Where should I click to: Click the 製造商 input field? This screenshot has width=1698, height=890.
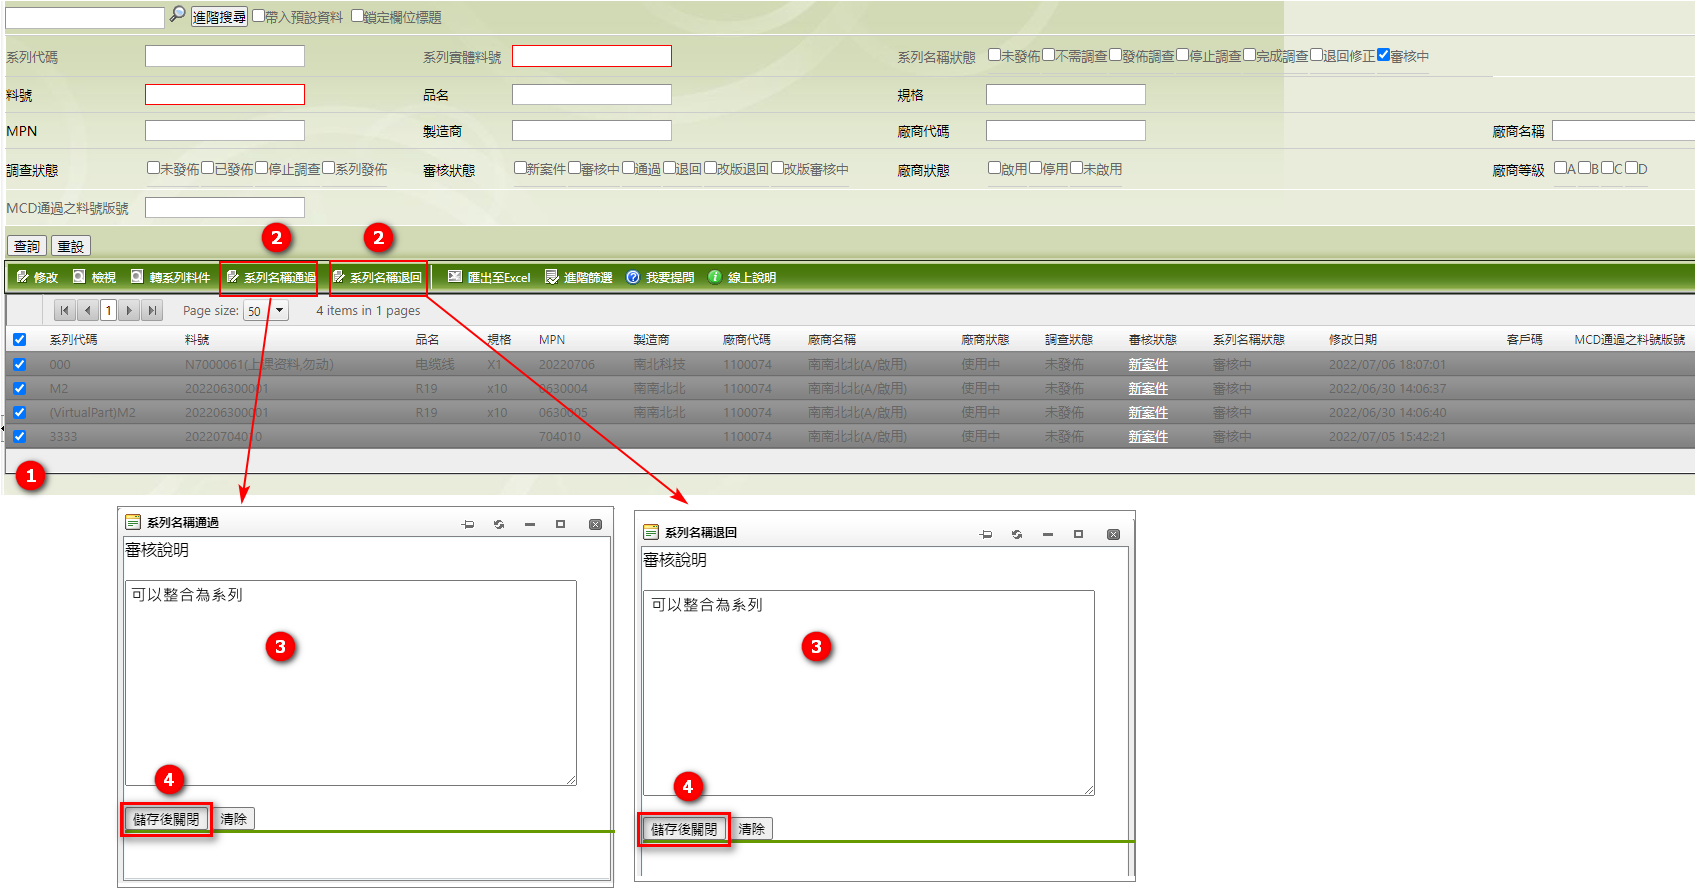592,130
